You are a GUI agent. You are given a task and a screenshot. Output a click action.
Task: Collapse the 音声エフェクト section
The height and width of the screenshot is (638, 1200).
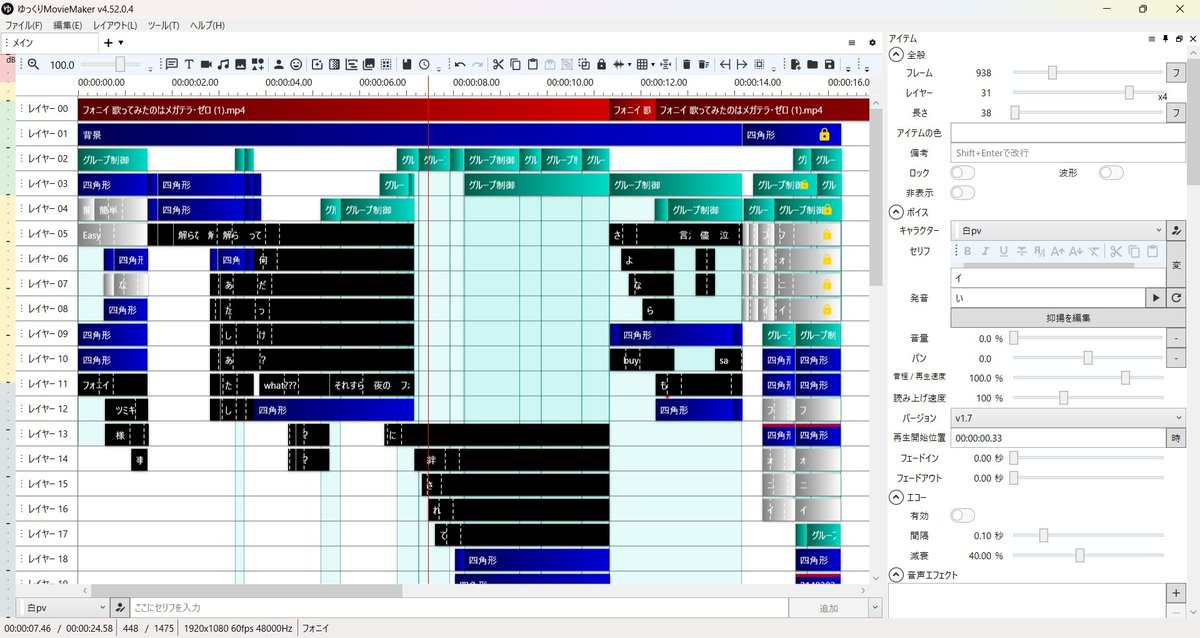[x=896, y=575]
